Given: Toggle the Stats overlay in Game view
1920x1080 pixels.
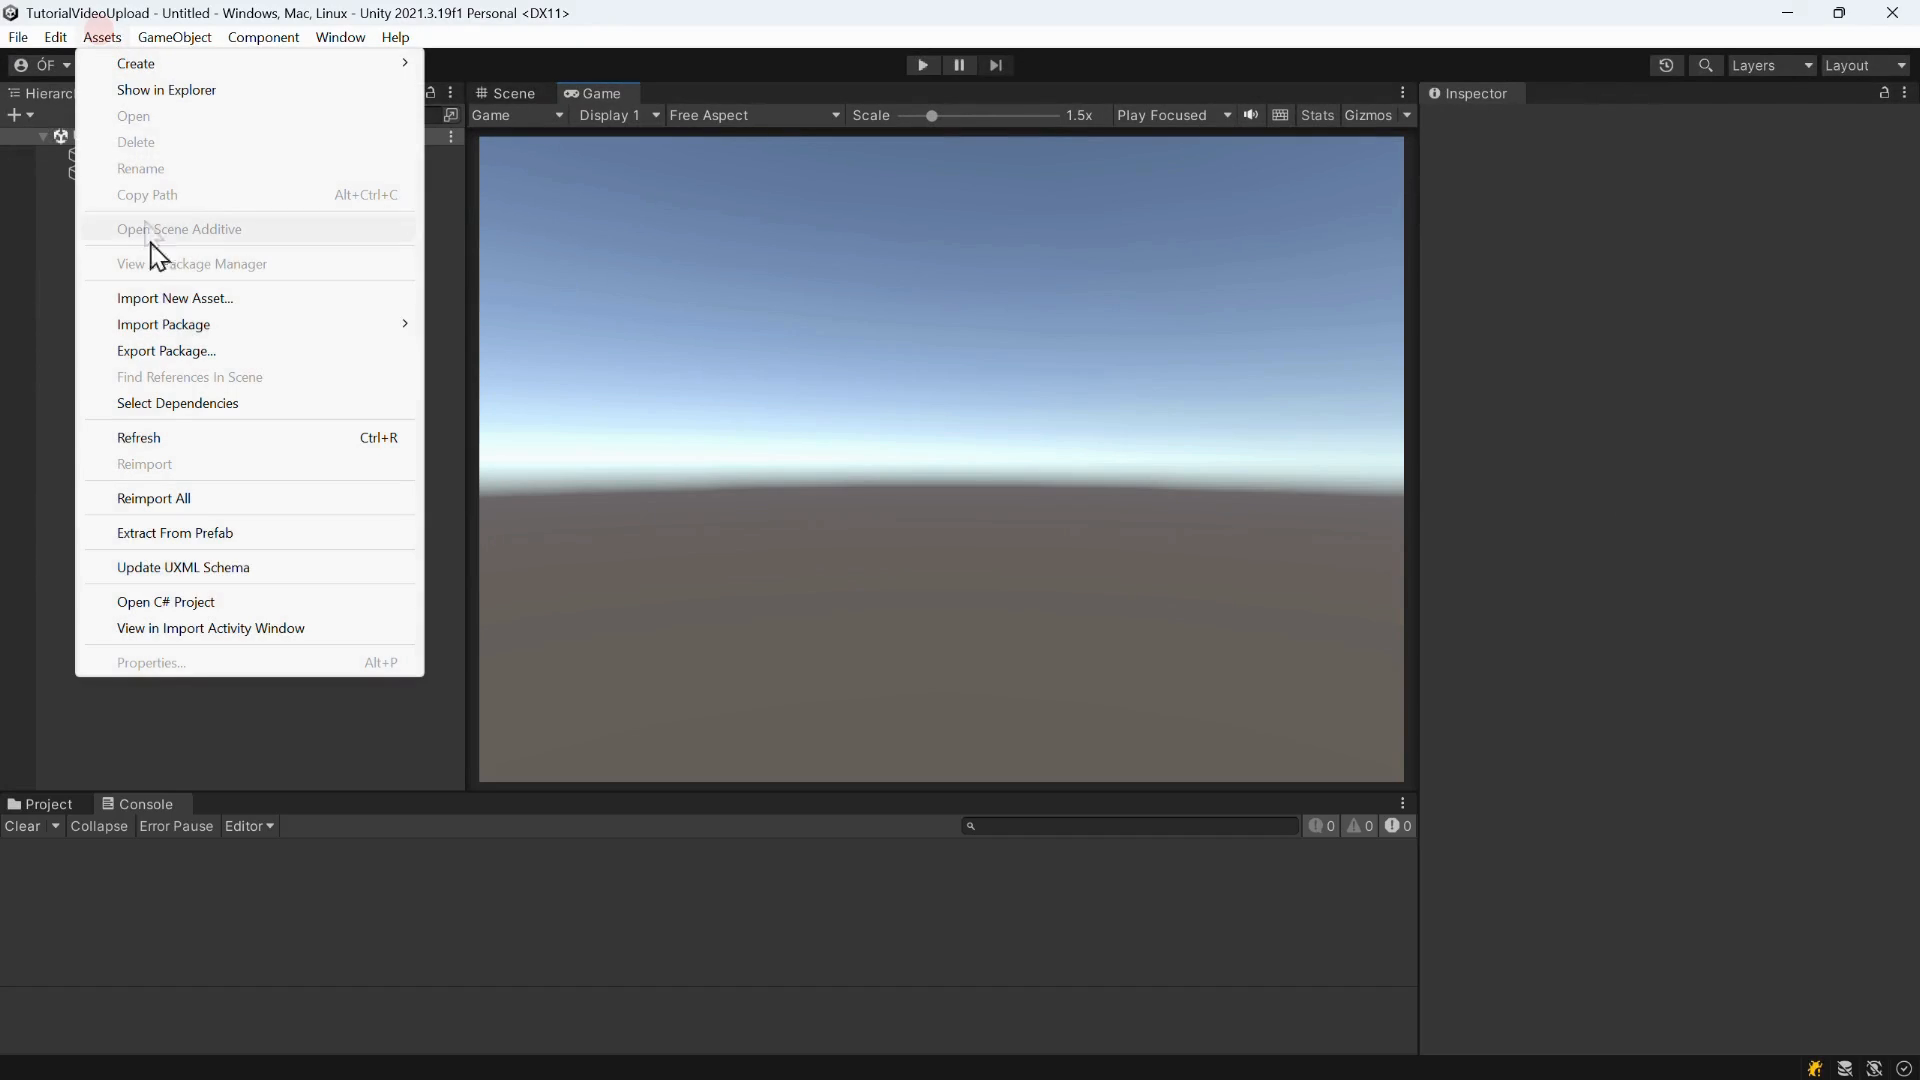Looking at the screenshot, I should 1317,115.
